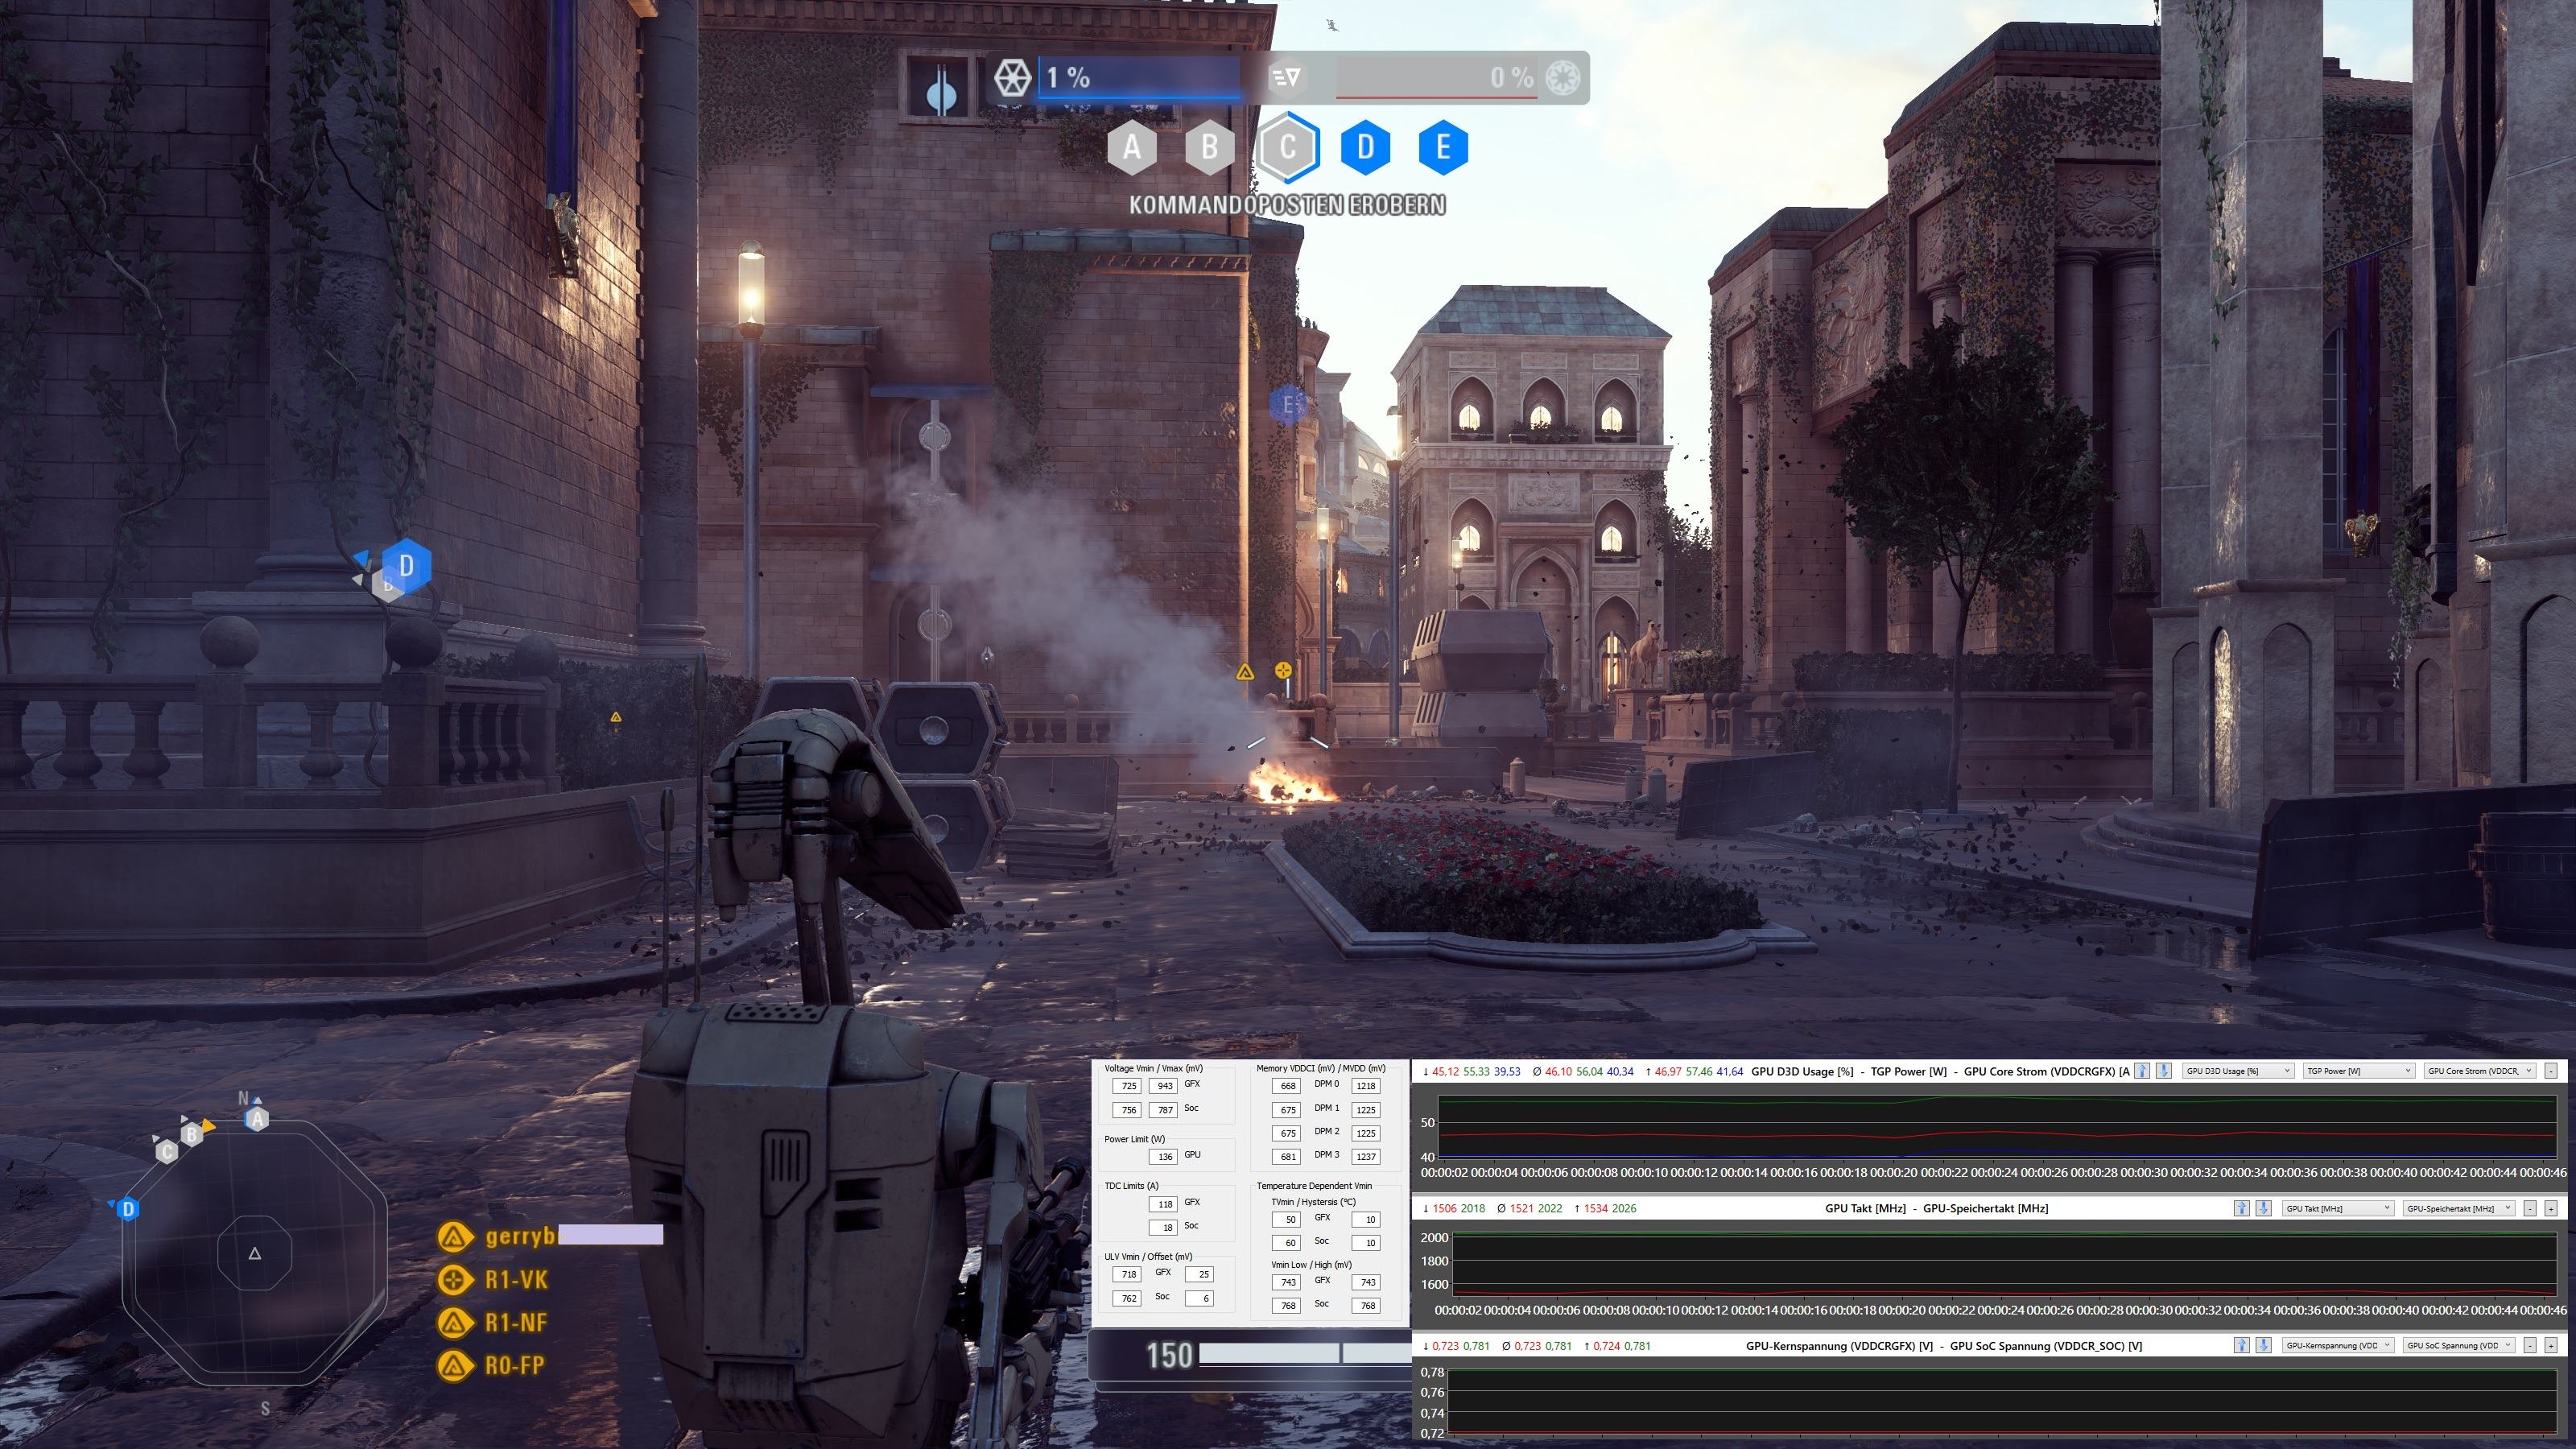The image size is (2576, 1449).
Task: Move the GPU Takt graph down with blue arrow
Action: 2263,1208
